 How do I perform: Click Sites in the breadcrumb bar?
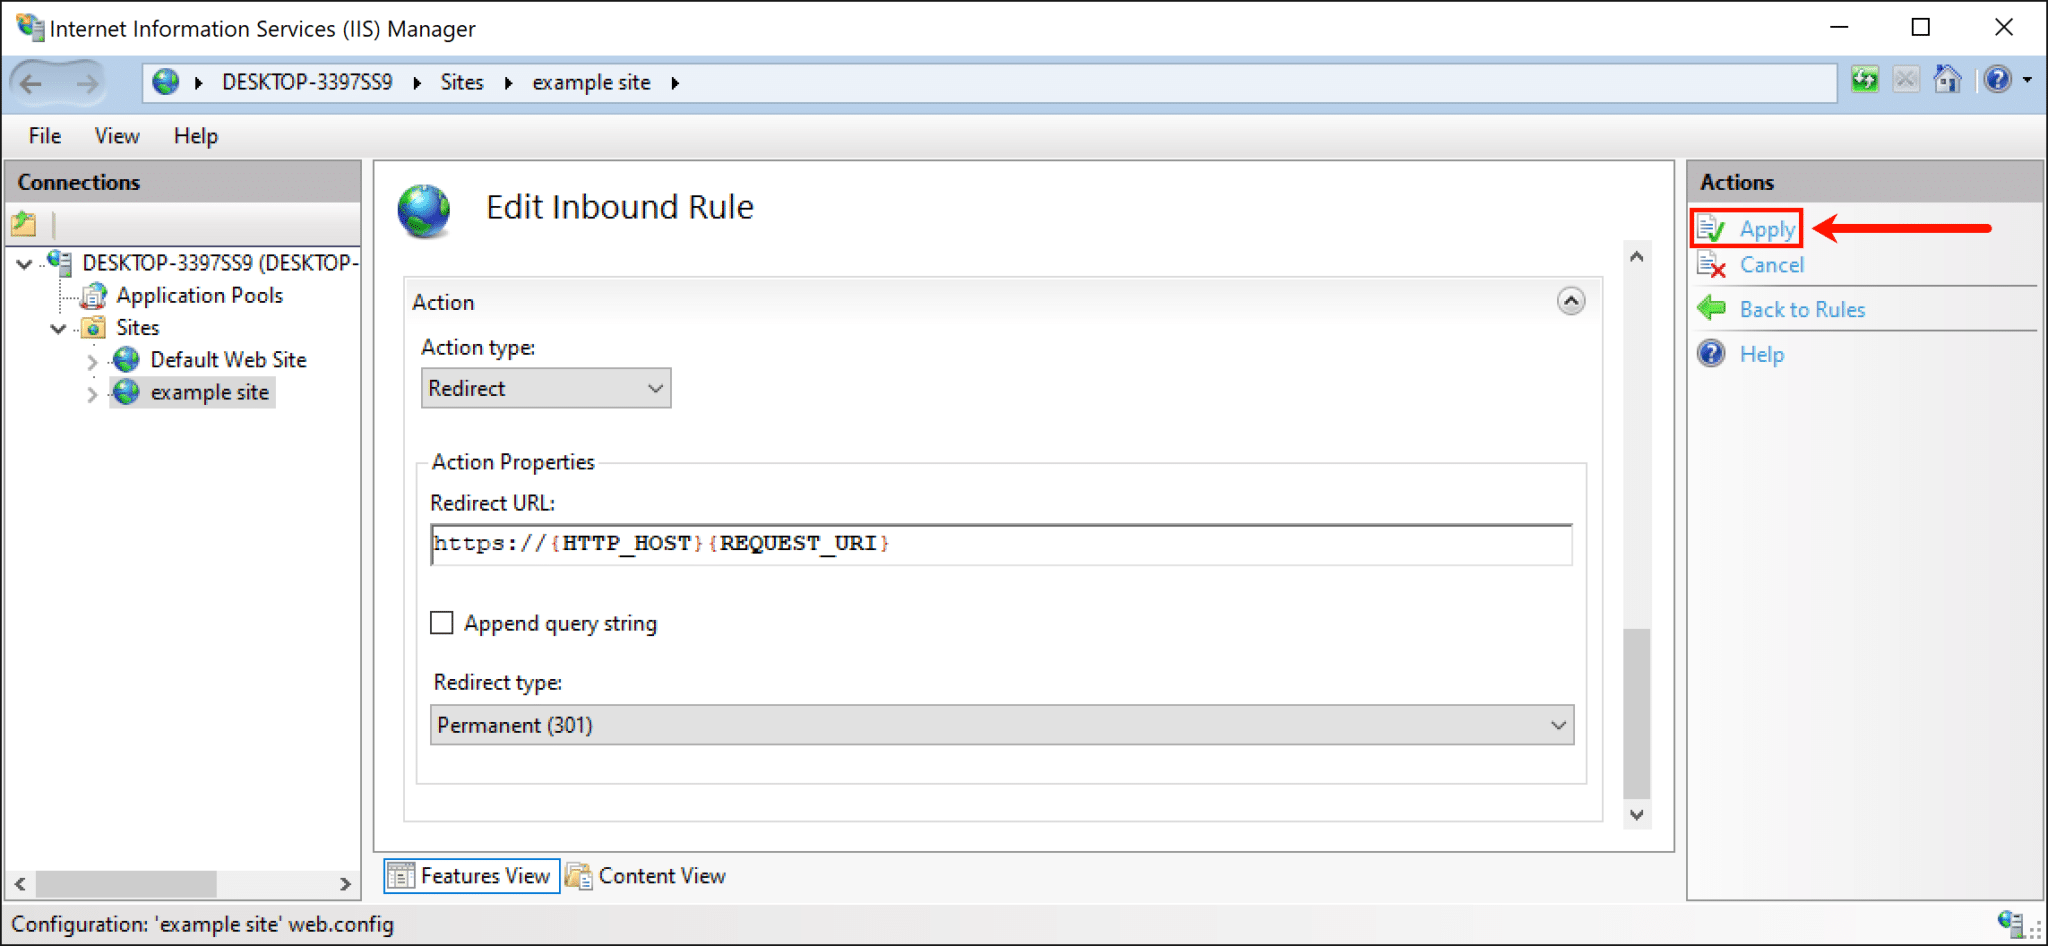(x=462, y=81)
